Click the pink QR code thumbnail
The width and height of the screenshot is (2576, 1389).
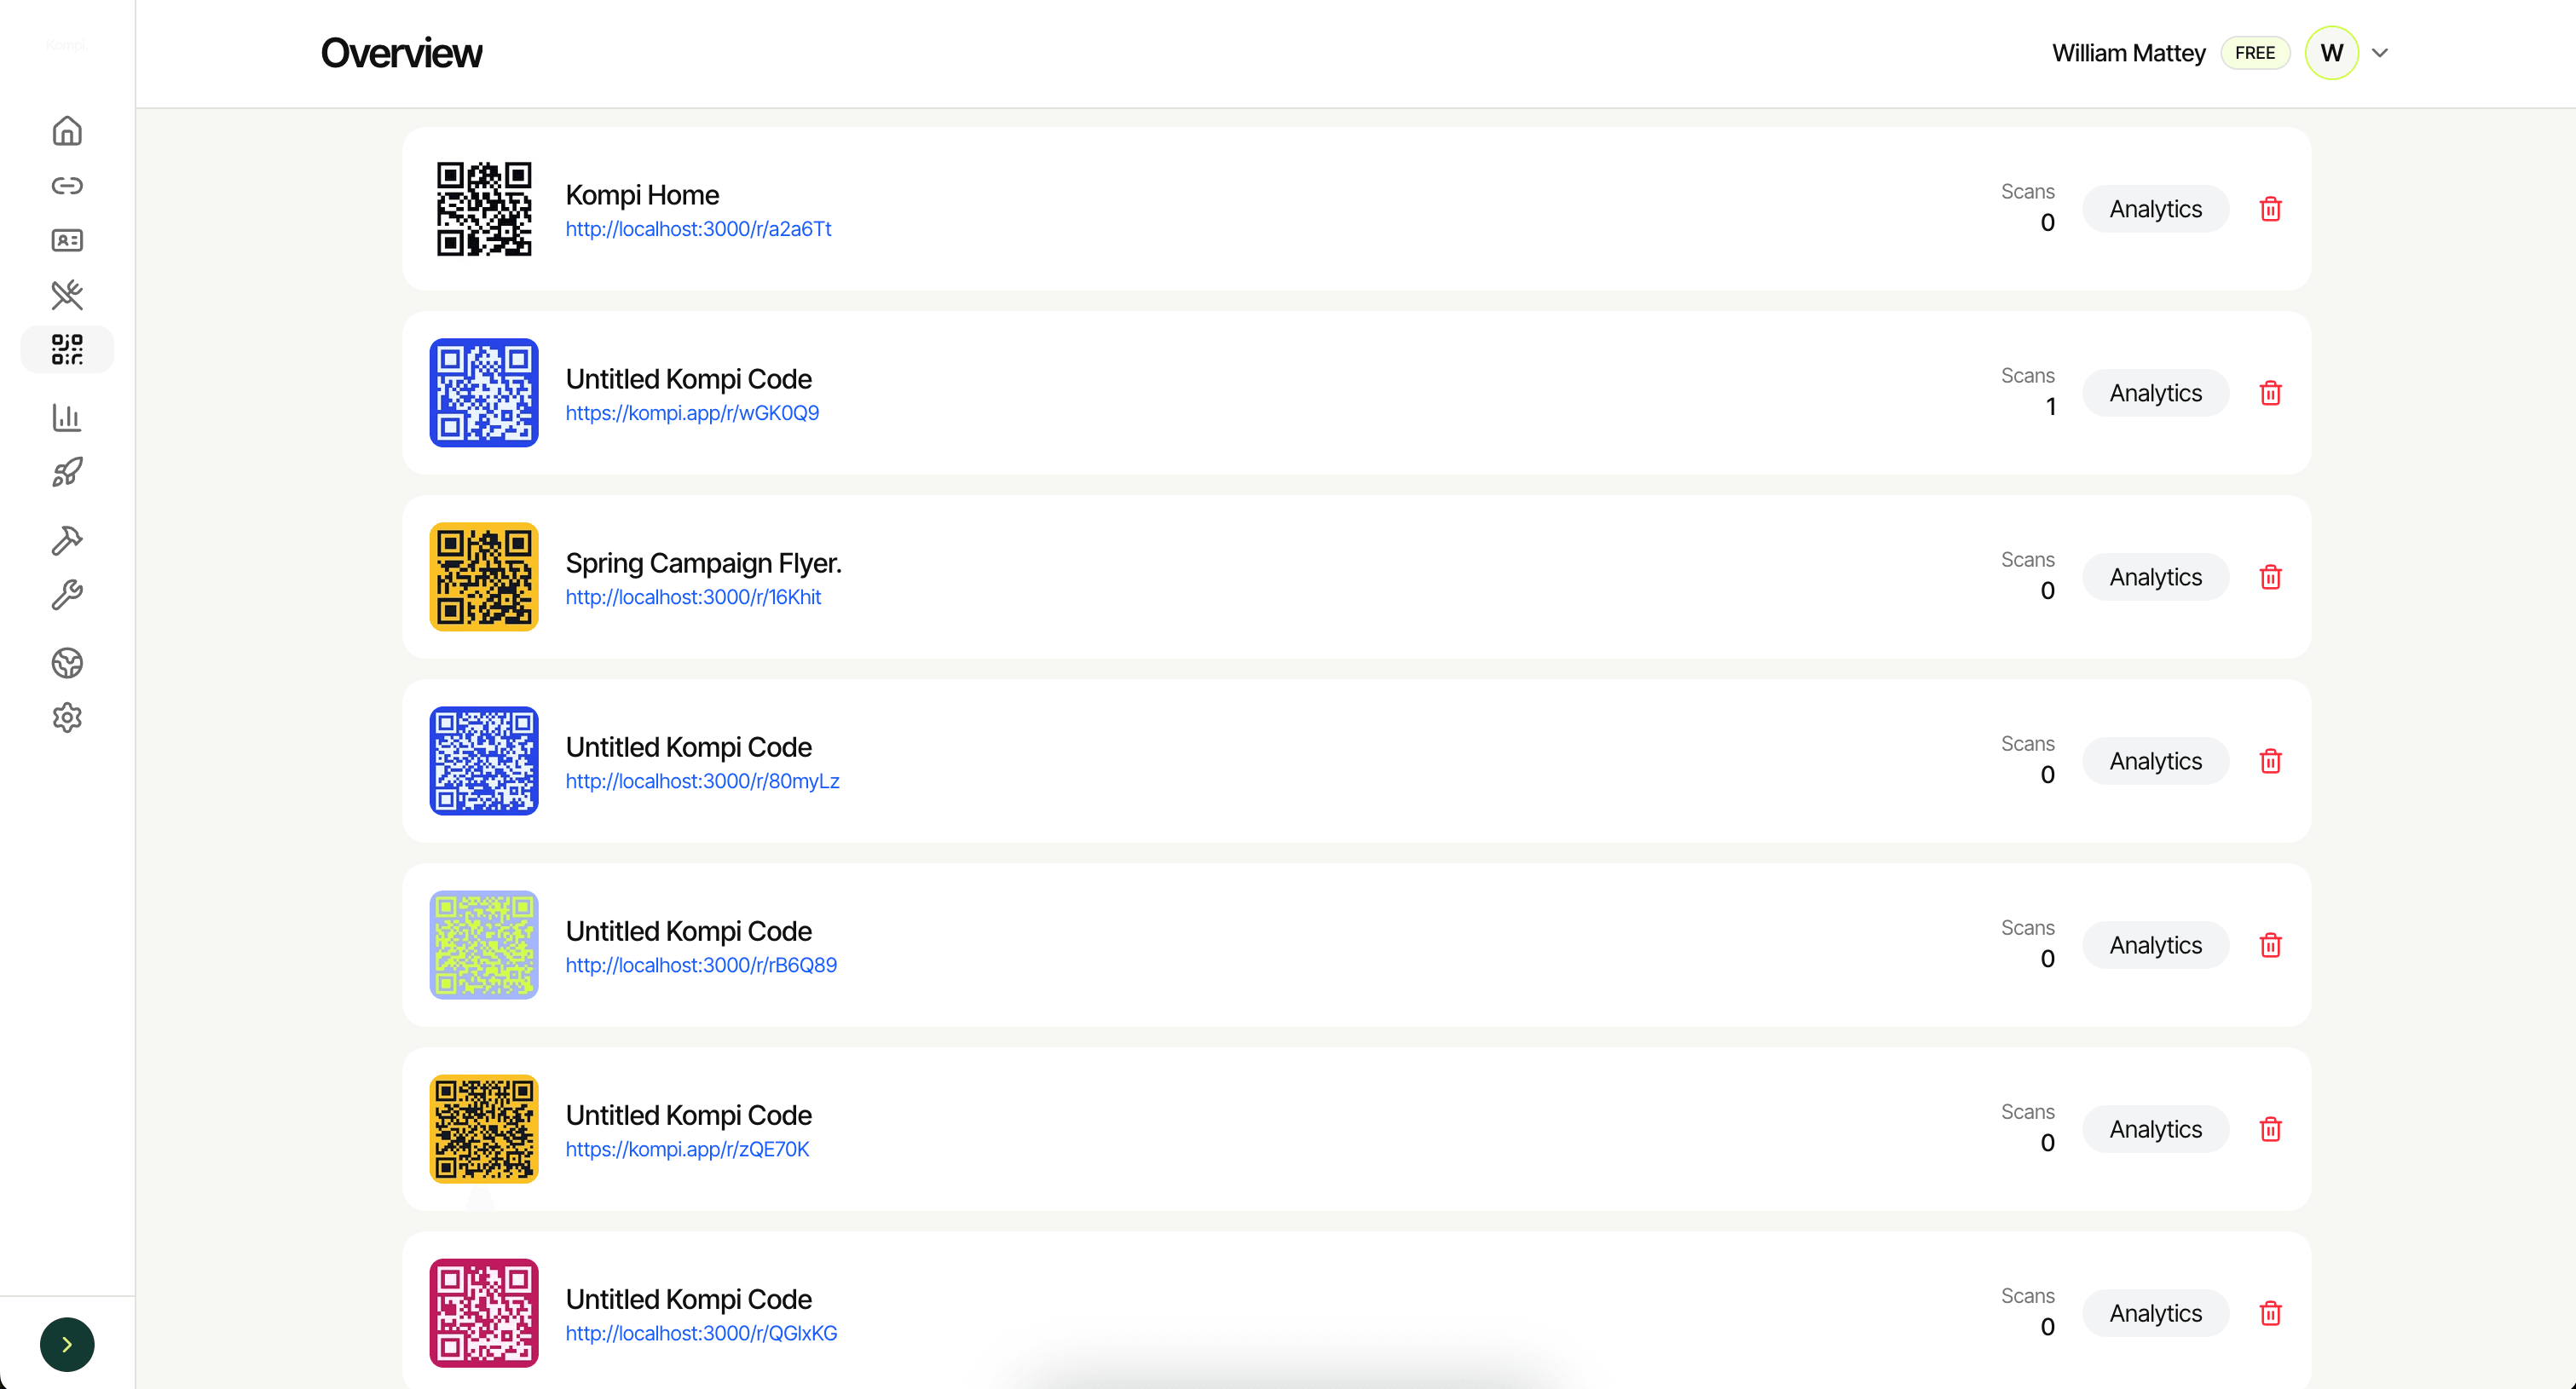tap(484, 1312)
